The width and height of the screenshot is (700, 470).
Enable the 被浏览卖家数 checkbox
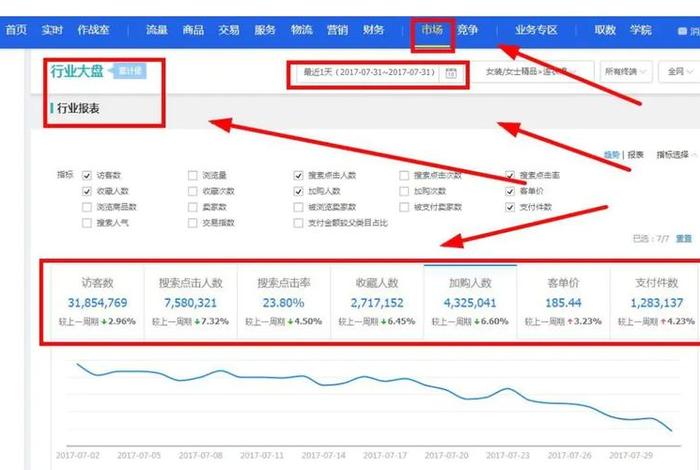click(x=298, y=207)
